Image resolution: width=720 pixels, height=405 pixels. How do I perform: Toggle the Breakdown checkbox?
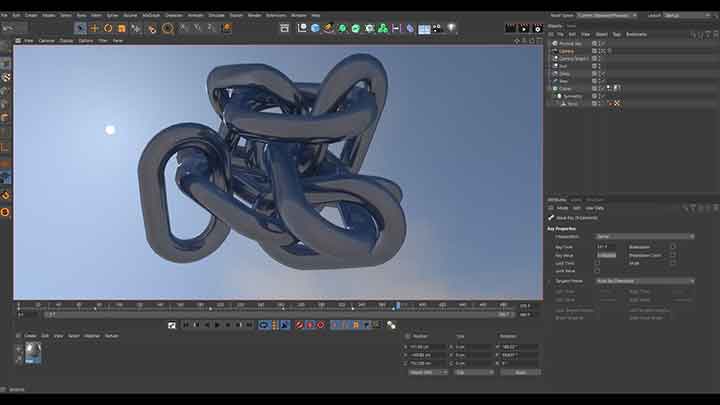coord(673,248)
